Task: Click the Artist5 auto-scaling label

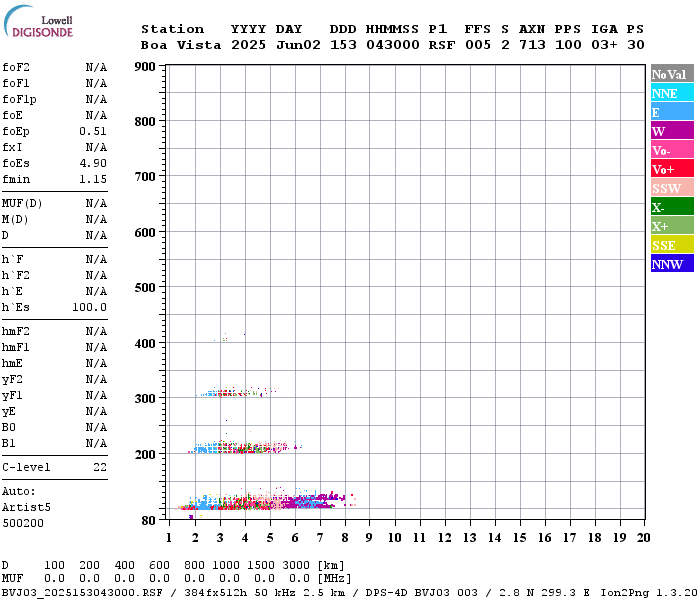Action: tap(26, 508)
